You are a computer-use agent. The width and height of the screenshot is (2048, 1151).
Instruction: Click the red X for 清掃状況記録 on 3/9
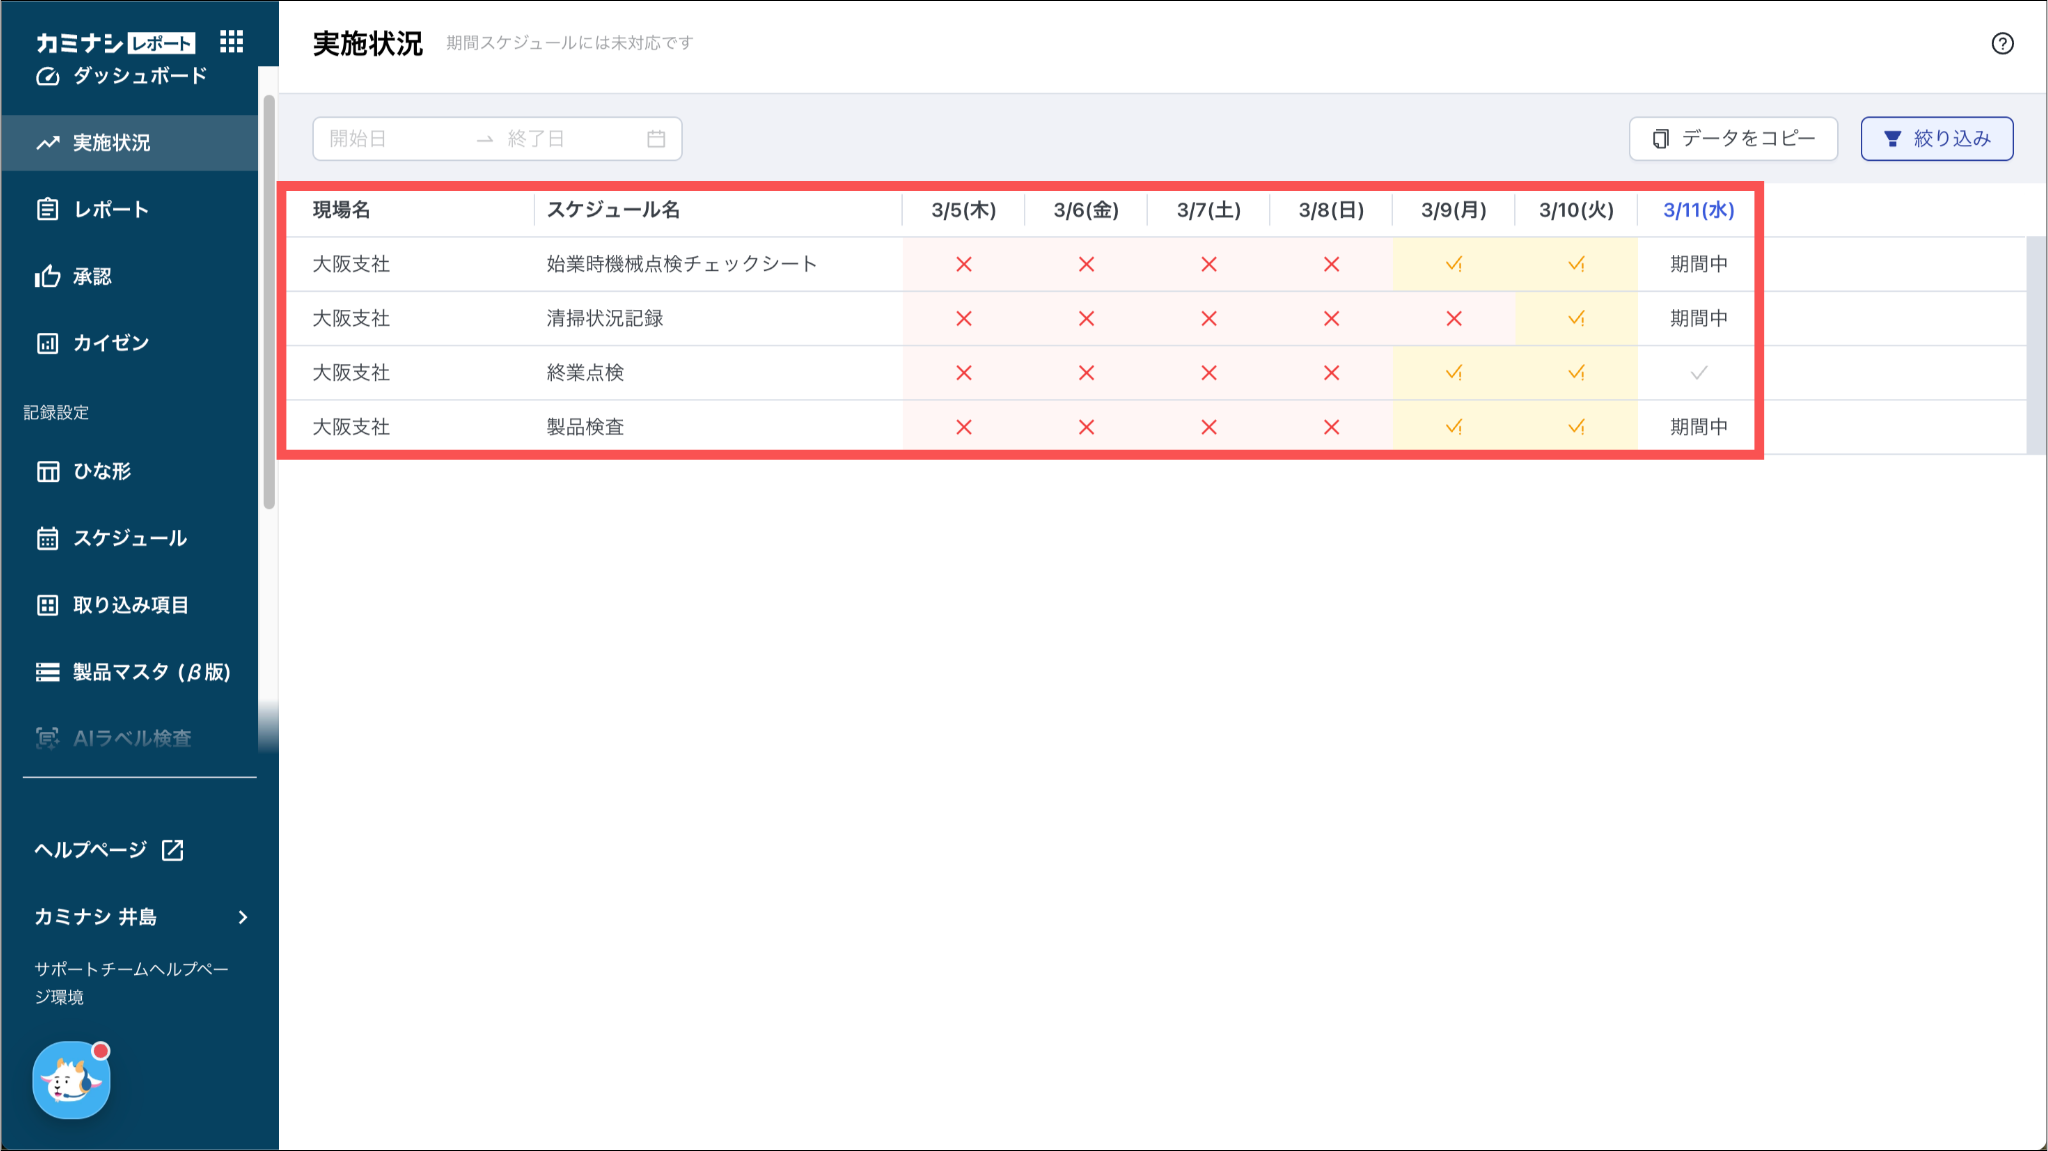pyautogui.click(x=1453, y=318)
